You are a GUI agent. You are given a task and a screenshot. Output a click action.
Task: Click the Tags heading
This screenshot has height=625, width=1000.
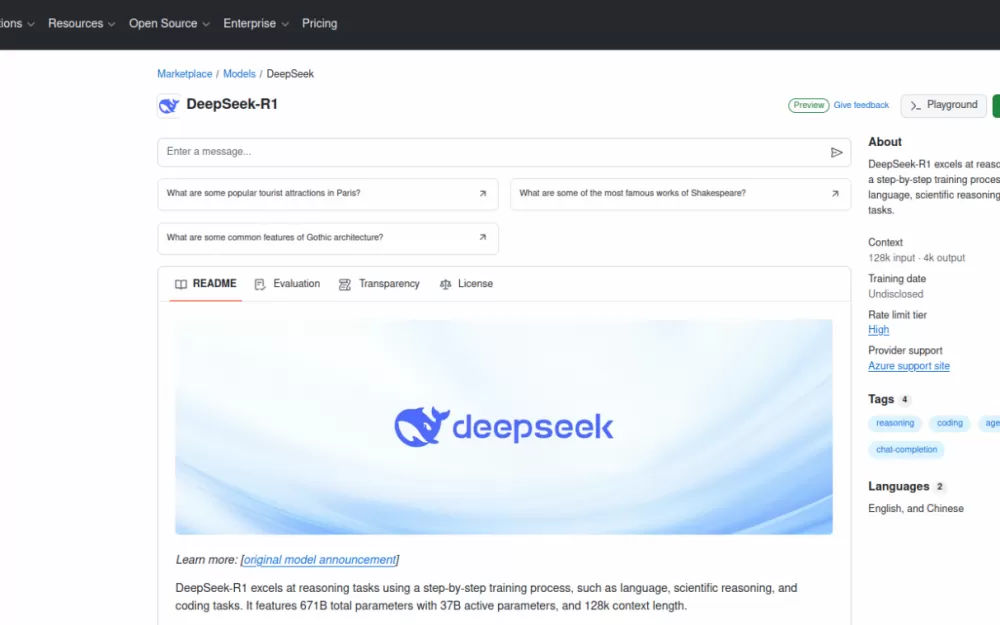pos(881,399)
